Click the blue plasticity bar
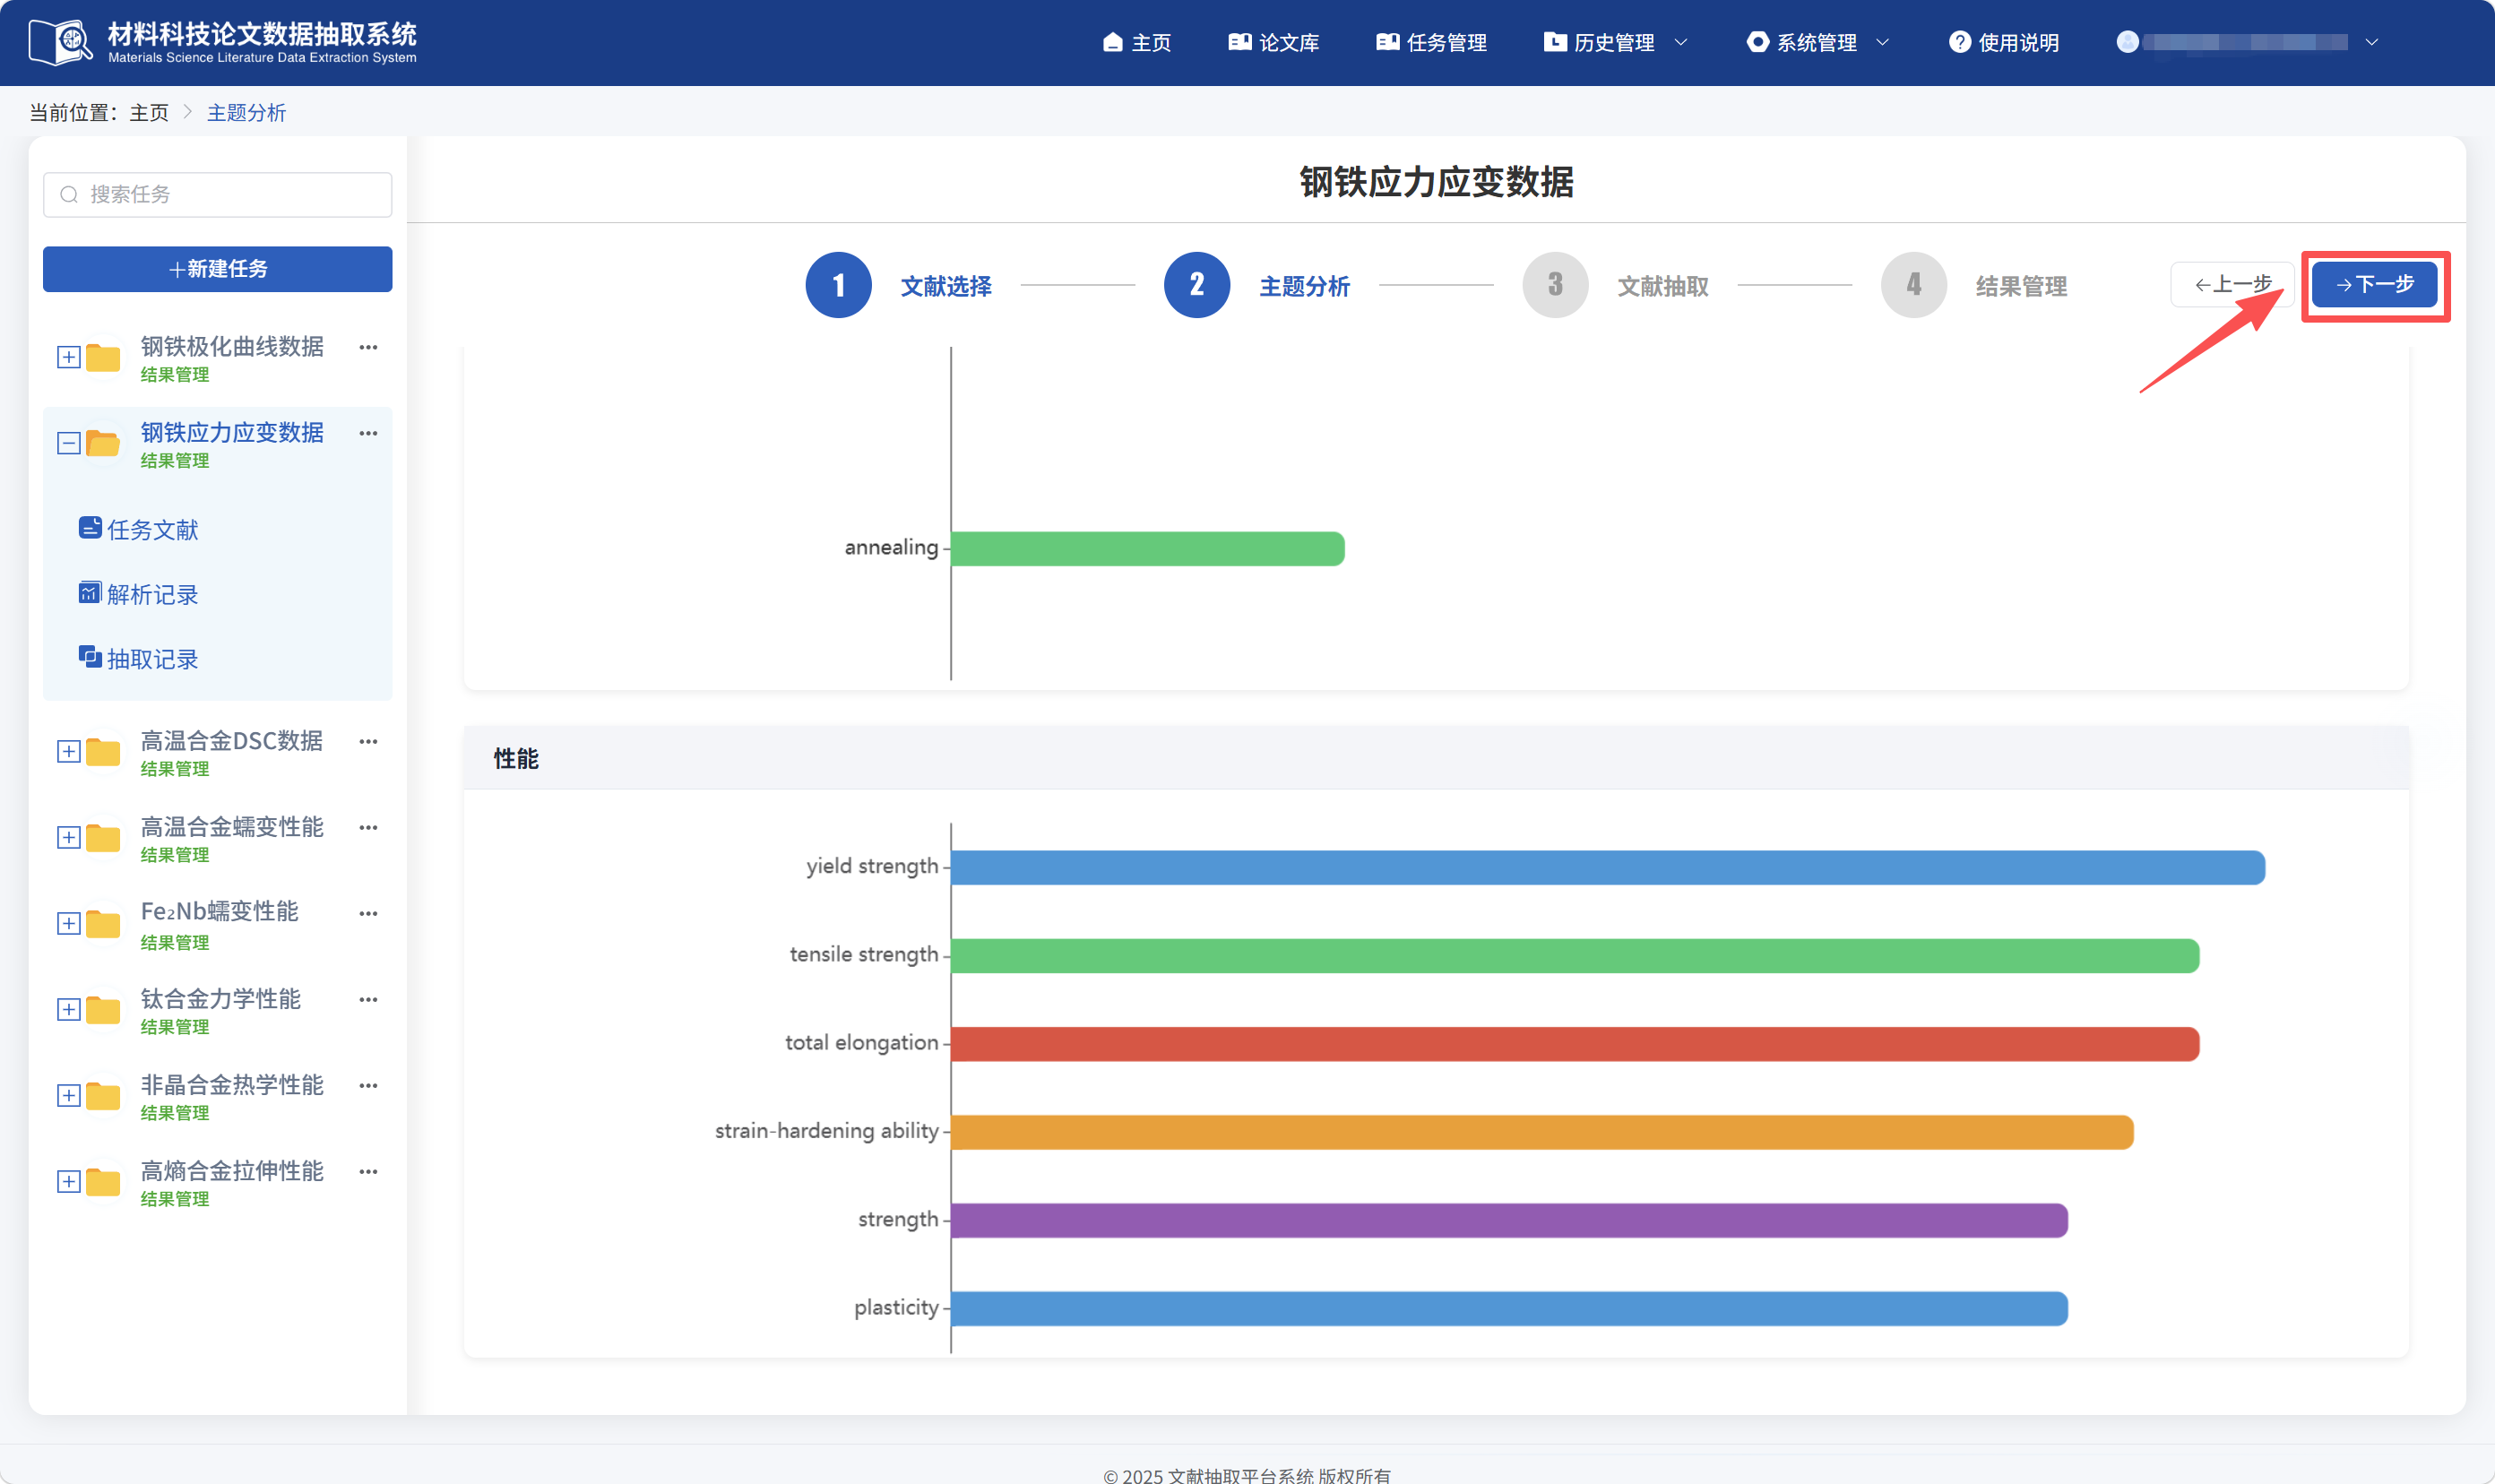The height and width of the screenshot is (1484, 2495). [1508, 1308]
